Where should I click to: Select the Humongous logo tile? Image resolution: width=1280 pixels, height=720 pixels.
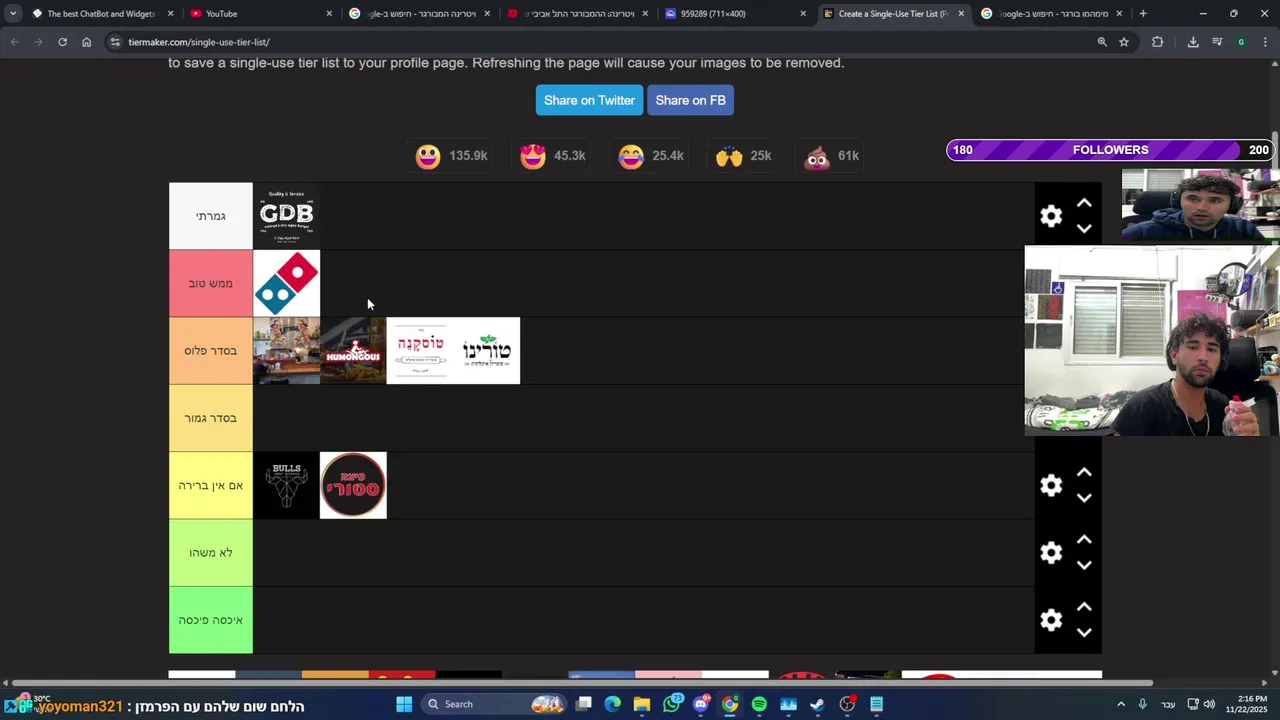[x=353, y=350]
